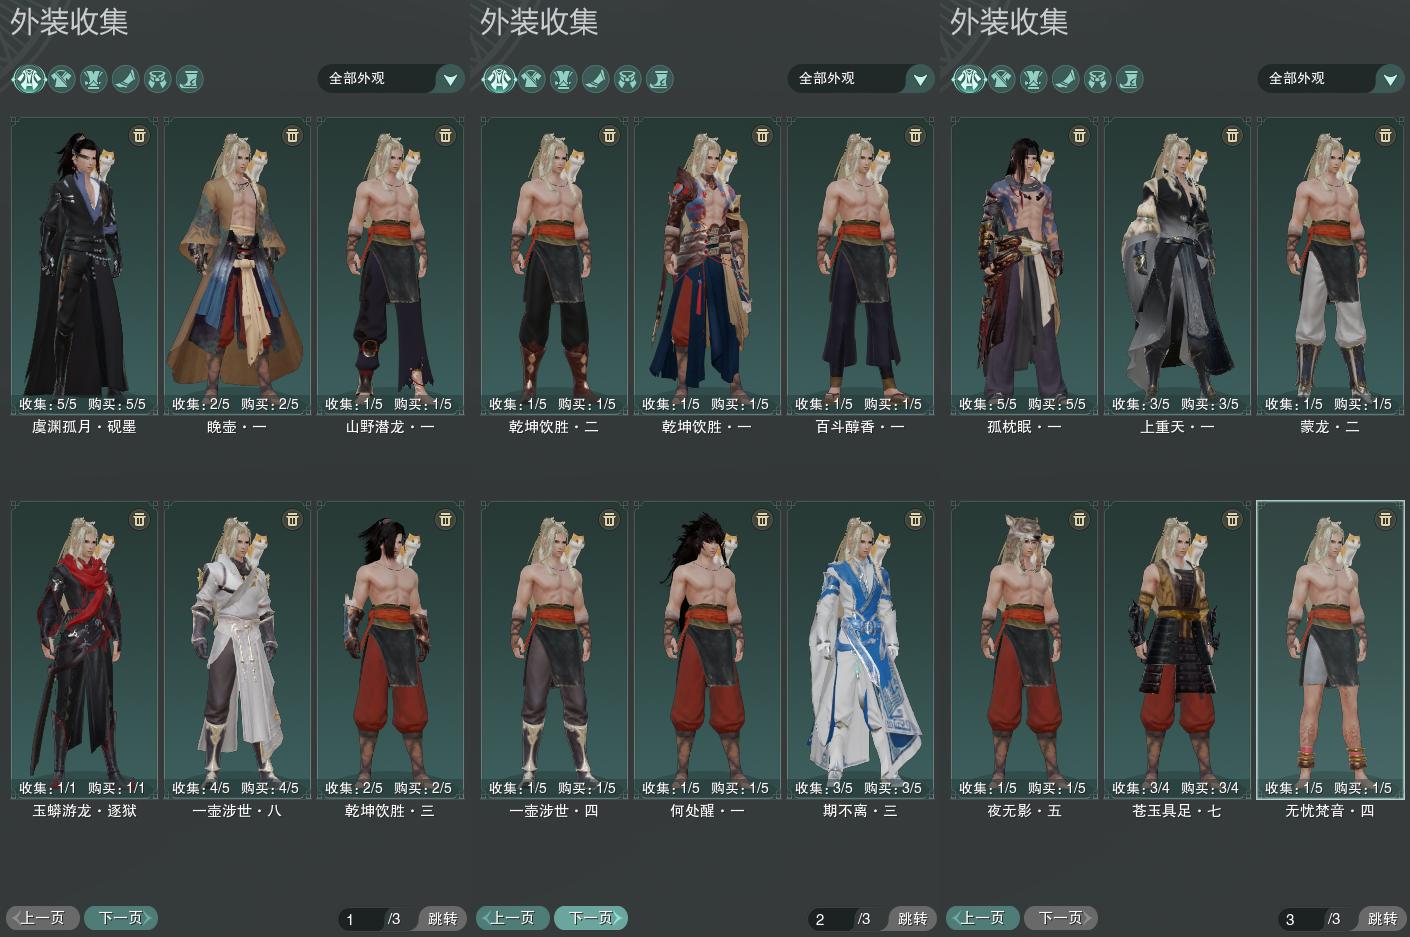Click 跳转 button beside page number 2
This screenshot has width=1410, height=937.
pos(912,918)
